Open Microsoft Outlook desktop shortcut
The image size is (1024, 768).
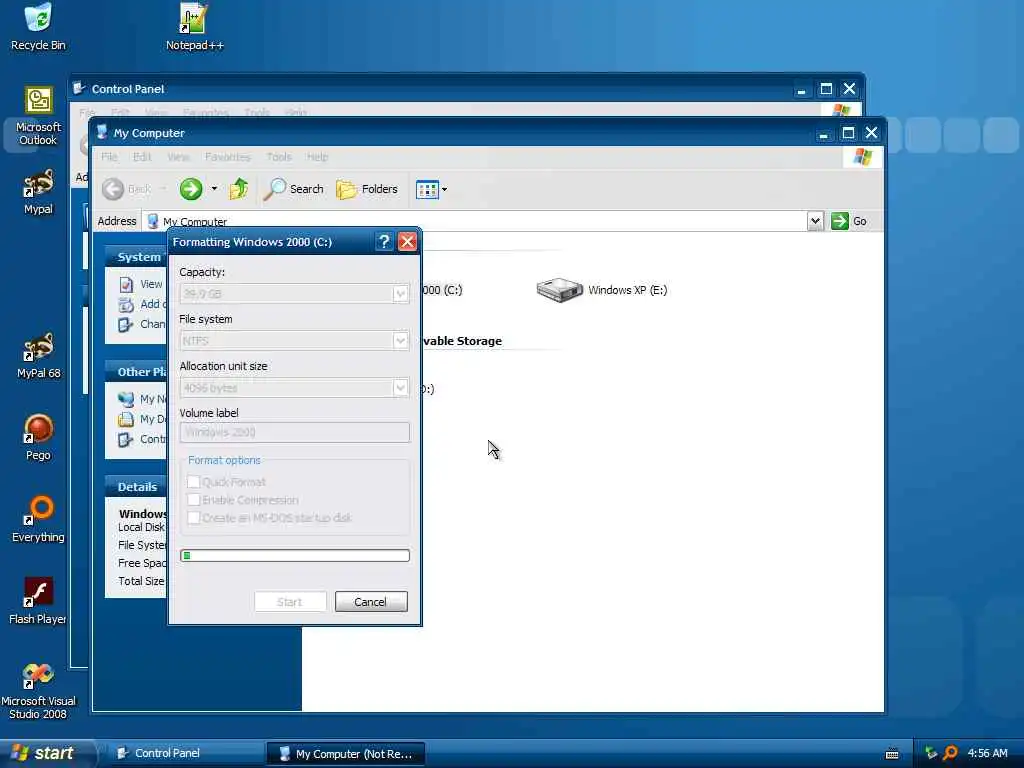tap(38, 116)
